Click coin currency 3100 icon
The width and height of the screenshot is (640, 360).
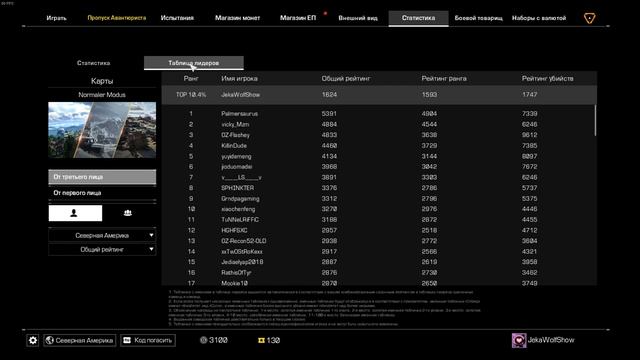click(203, 340)
